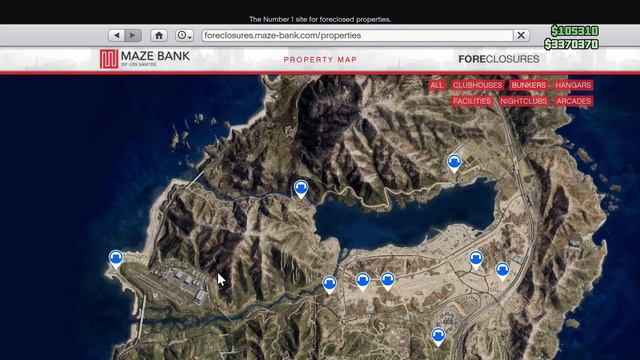Filter properties by Clubhouses
The image size is (640, 360).
[477, 85]
